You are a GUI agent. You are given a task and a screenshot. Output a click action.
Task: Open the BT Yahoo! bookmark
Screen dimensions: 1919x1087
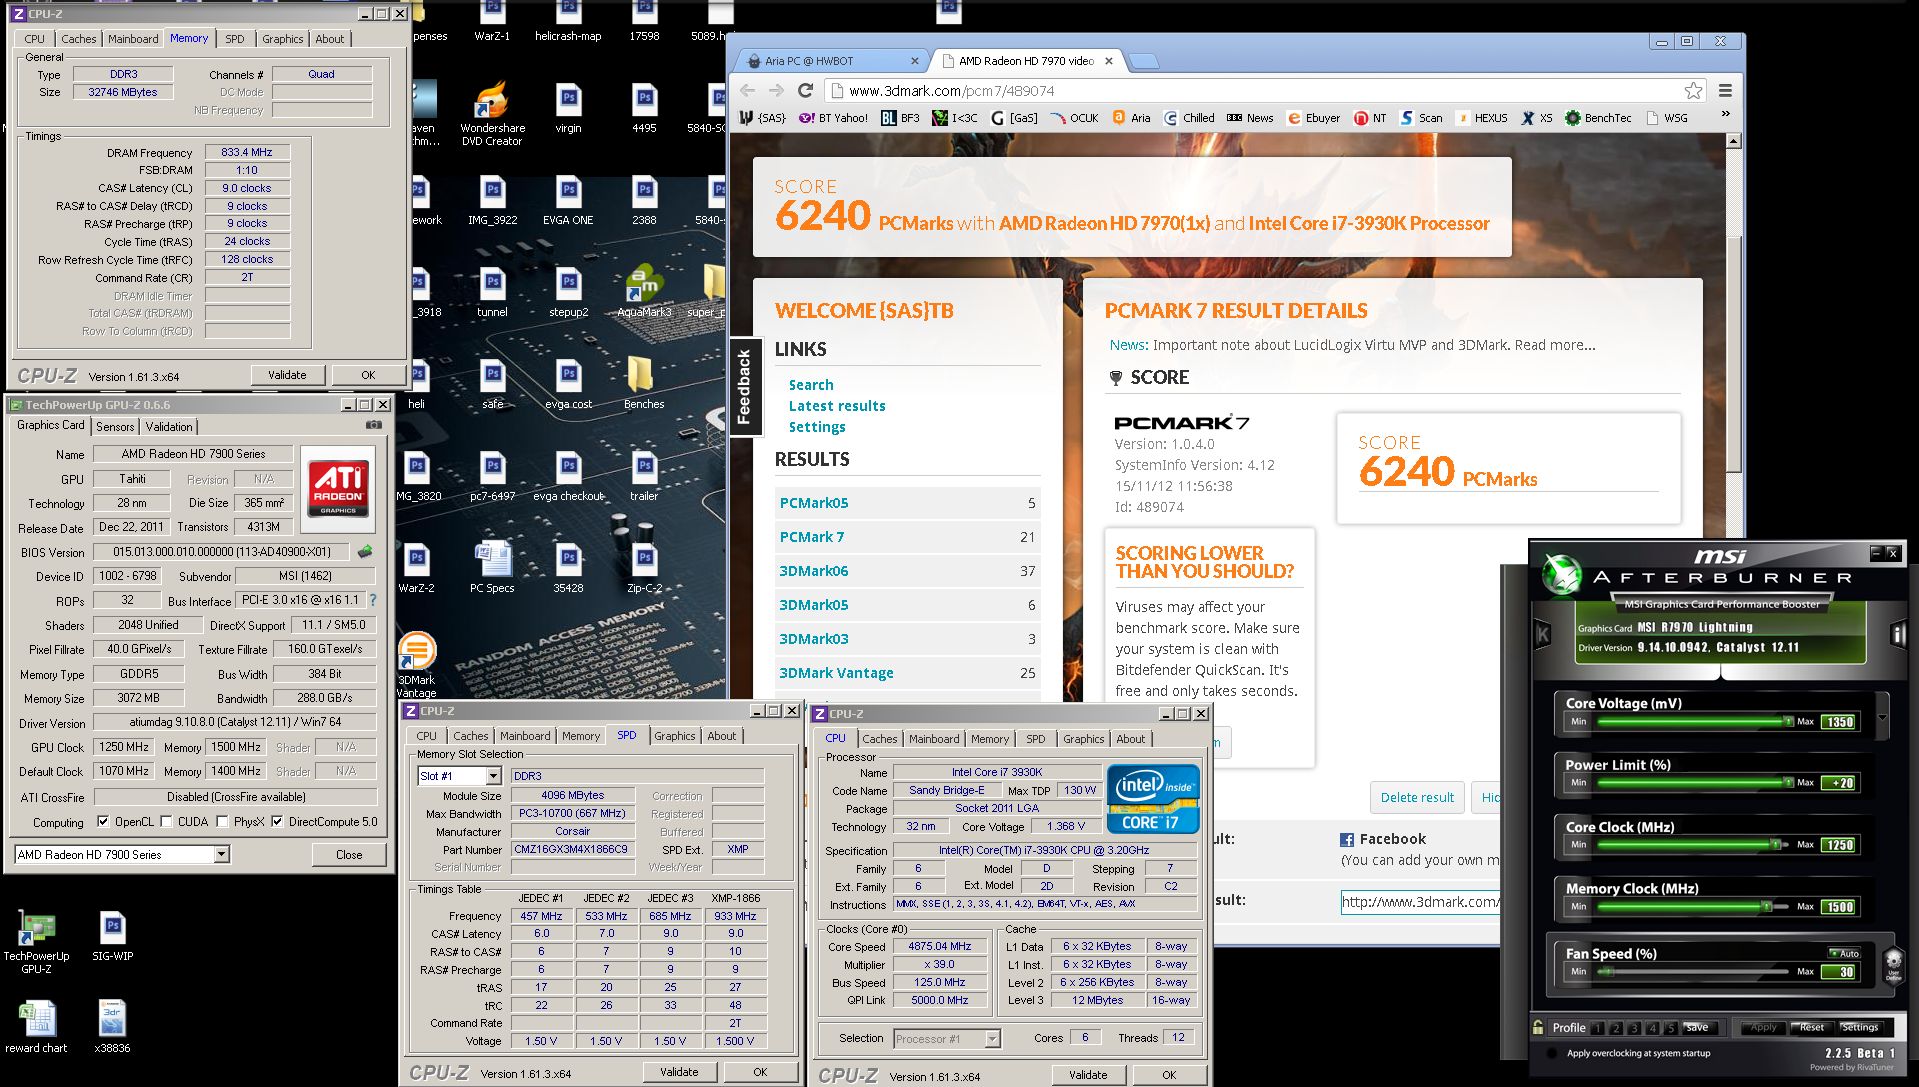click(833, 118)
